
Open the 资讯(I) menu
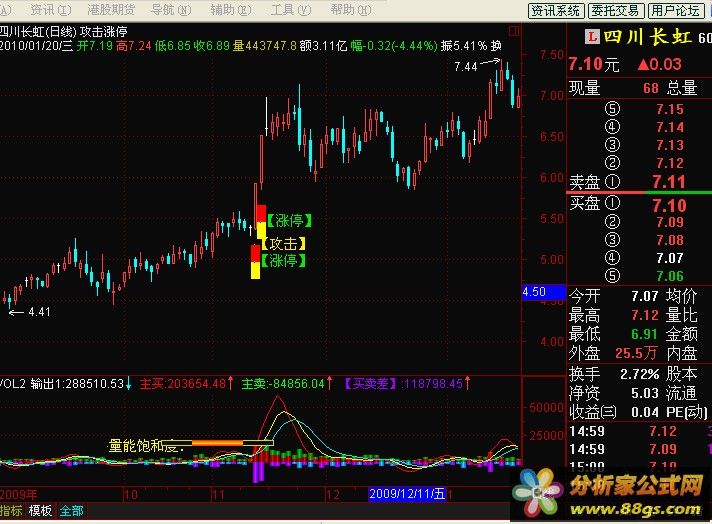51,9
